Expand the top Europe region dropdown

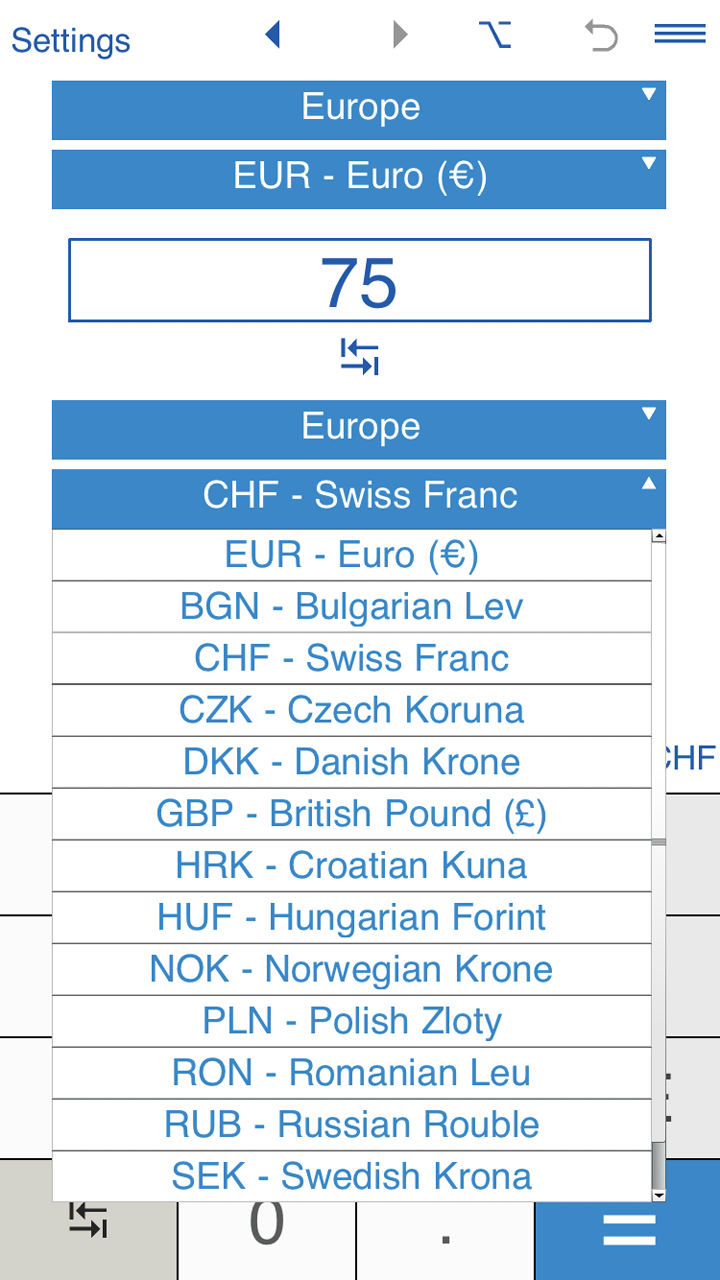(359, 109)
